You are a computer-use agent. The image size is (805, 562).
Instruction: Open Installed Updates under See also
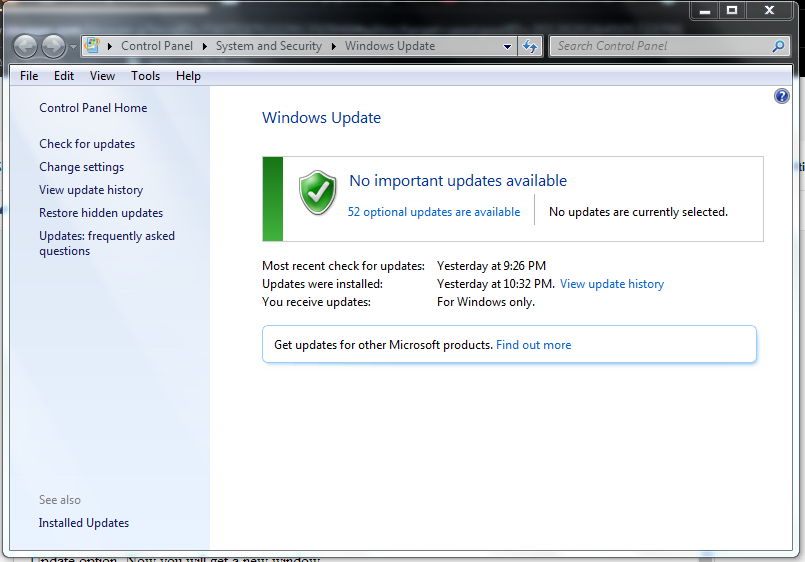click(84, 523)
